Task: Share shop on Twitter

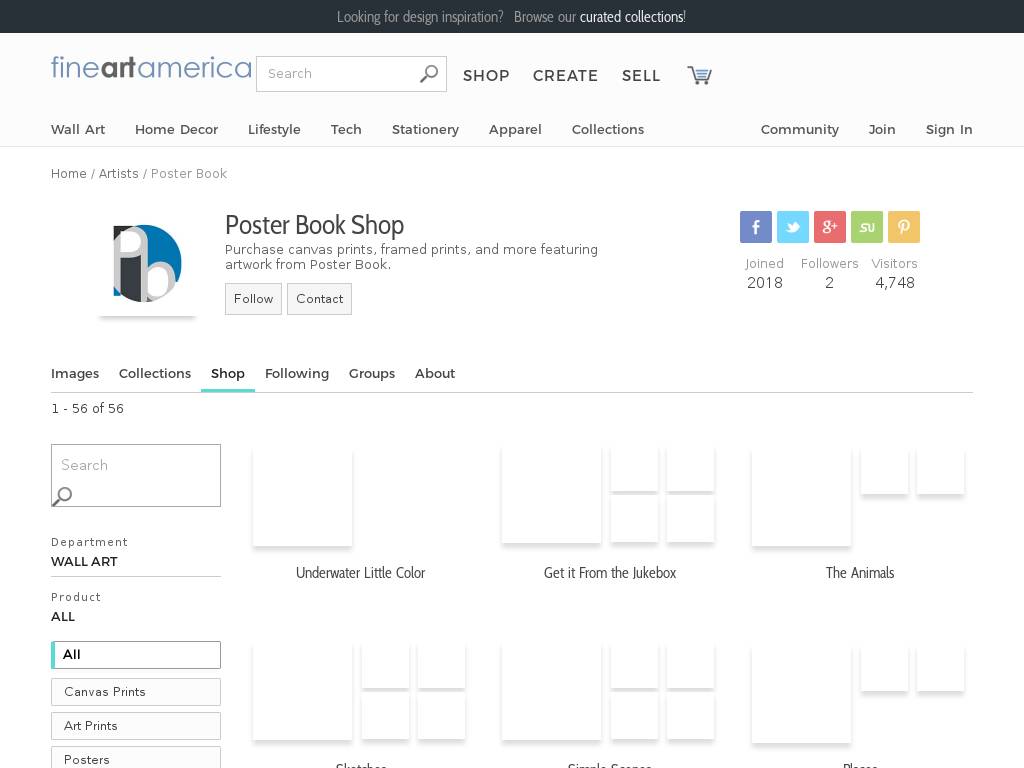Action: tap(793, 227)
